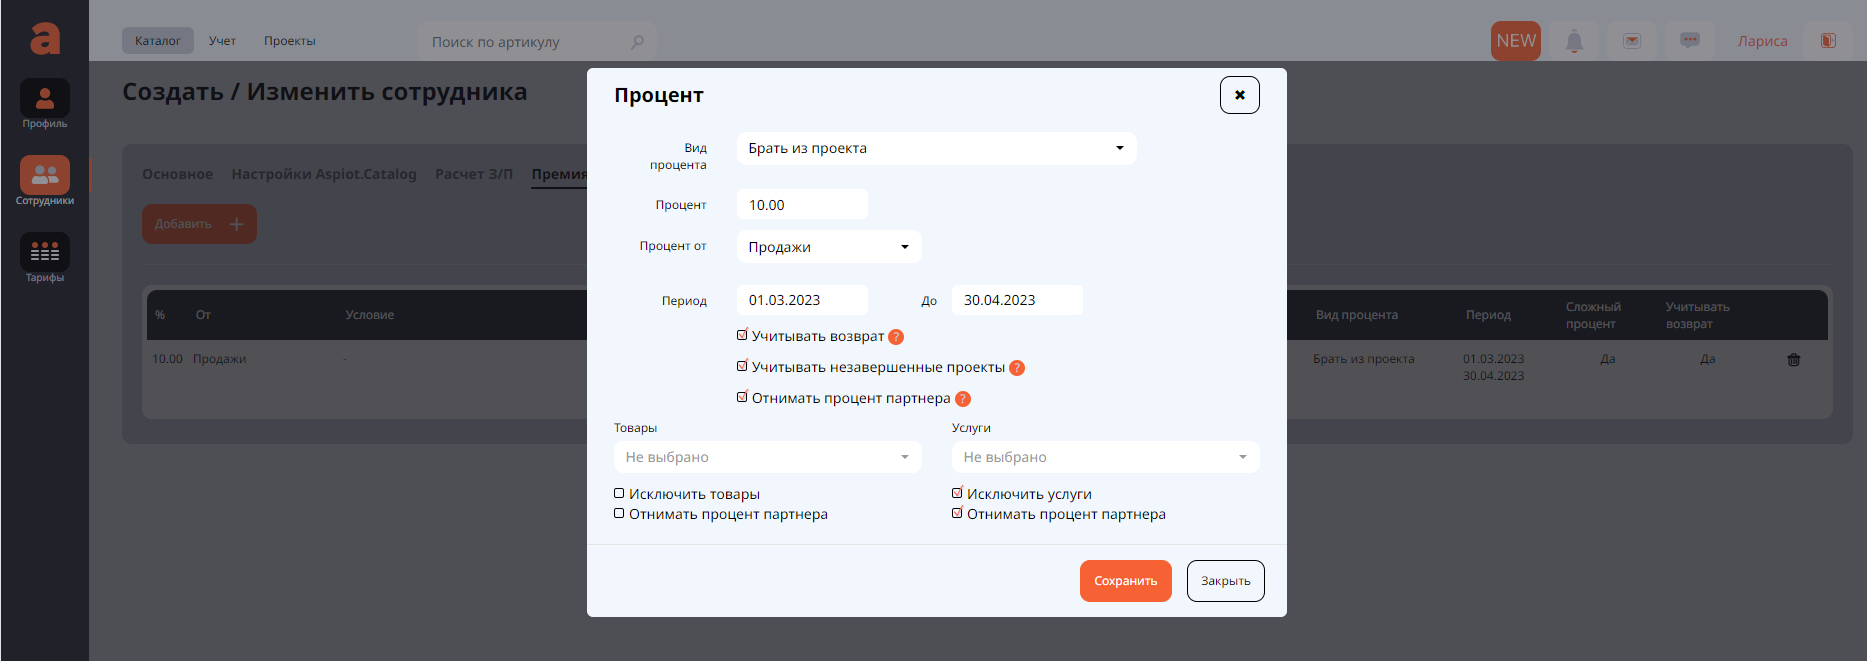Enable Исключить товары checkbox

[619, 494]
